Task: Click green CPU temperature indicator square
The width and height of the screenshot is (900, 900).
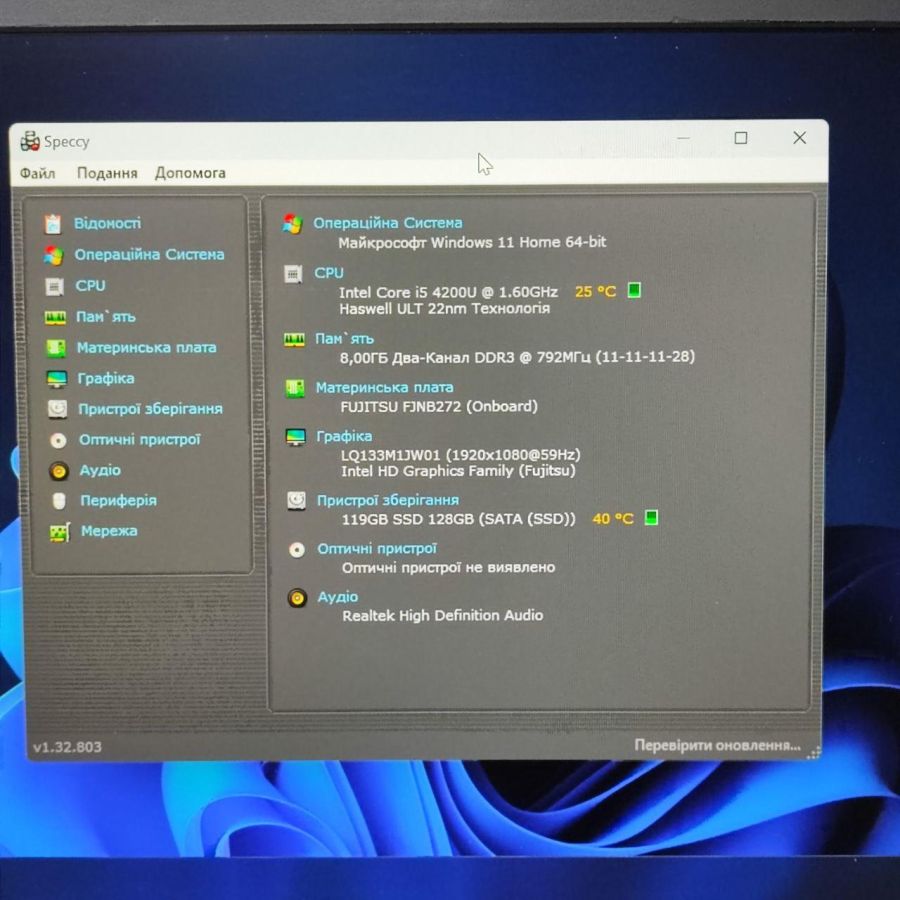Action: 634,290
